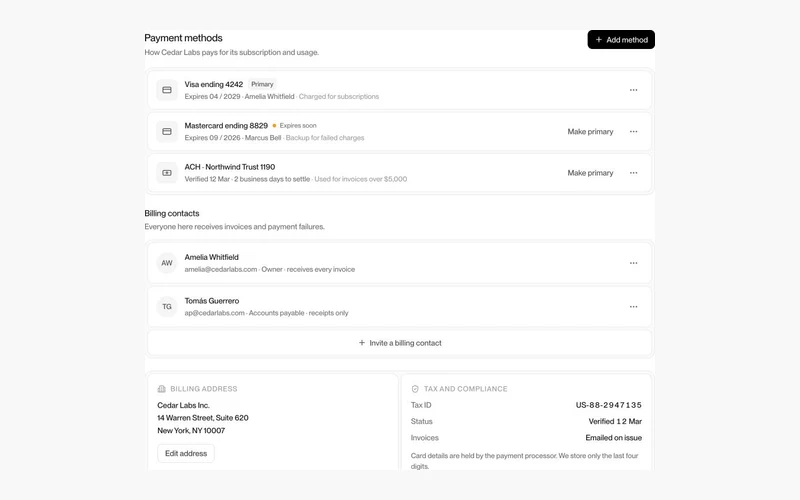Click the Billing contacts heading
This screenshot has width=800, height=500.
coord(171,213)
